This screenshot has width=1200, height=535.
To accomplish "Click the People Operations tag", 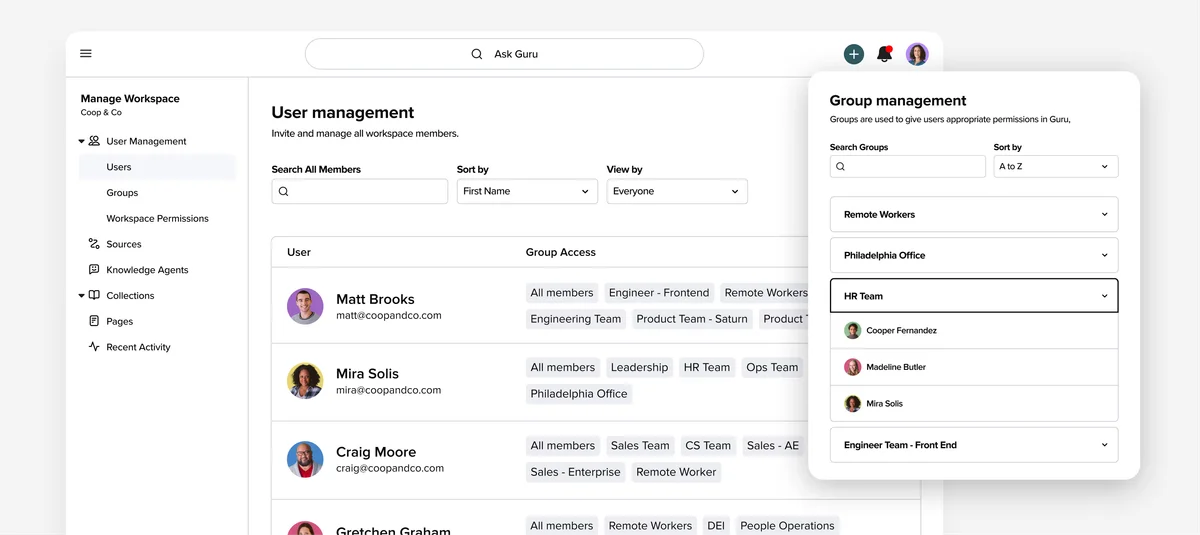I will (x=788, y=526).
